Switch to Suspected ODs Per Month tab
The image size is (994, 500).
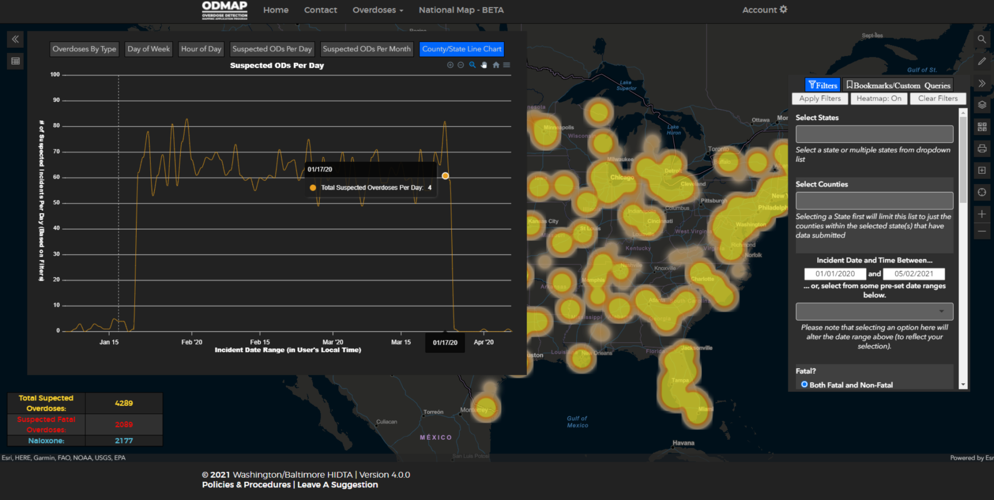coord(366,49)
